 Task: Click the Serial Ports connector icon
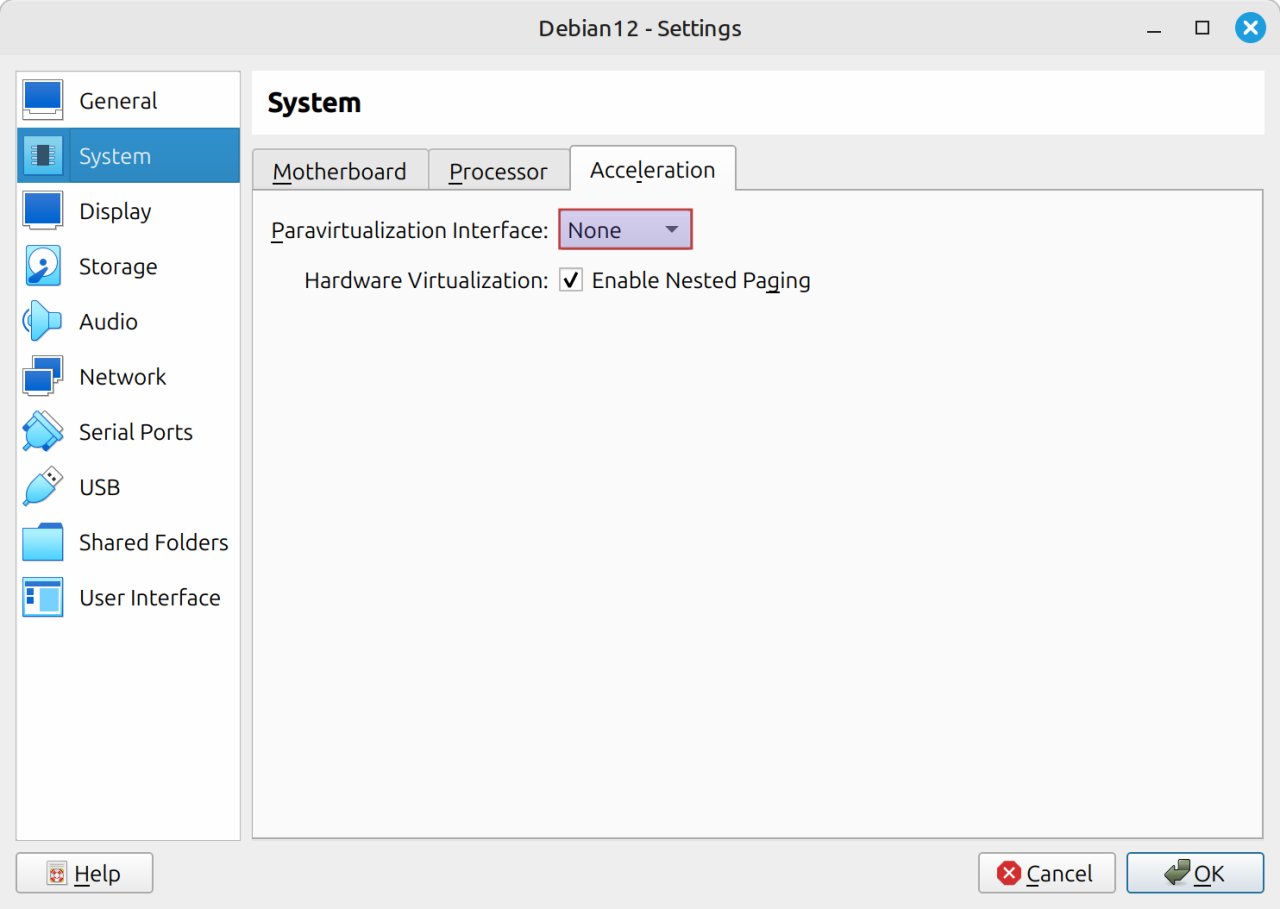[x=43, y=432]
